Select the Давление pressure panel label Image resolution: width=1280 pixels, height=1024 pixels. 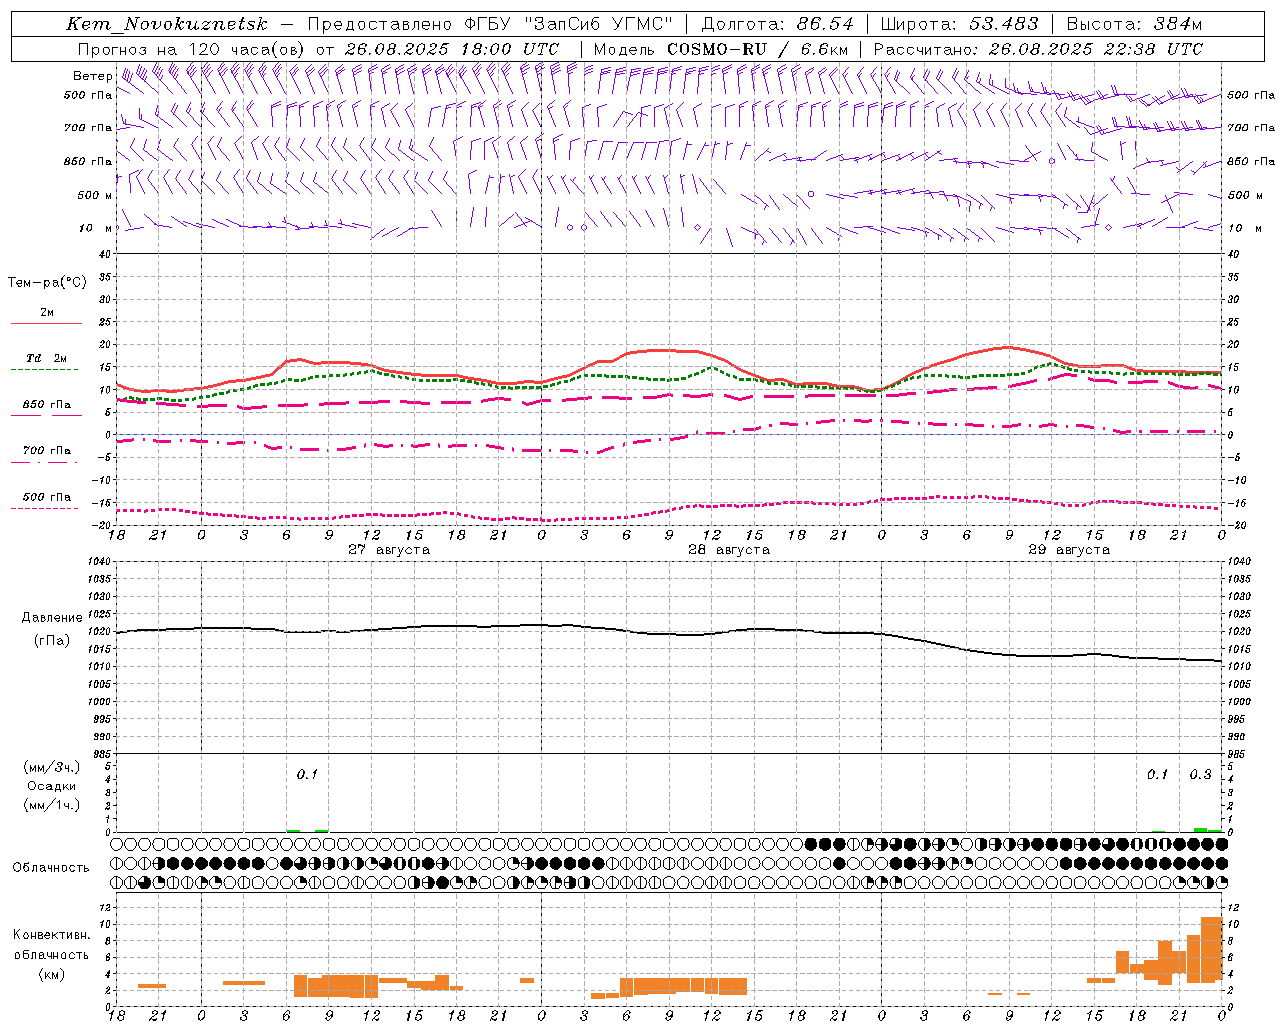pyautogui.click(x=52, y=618)
